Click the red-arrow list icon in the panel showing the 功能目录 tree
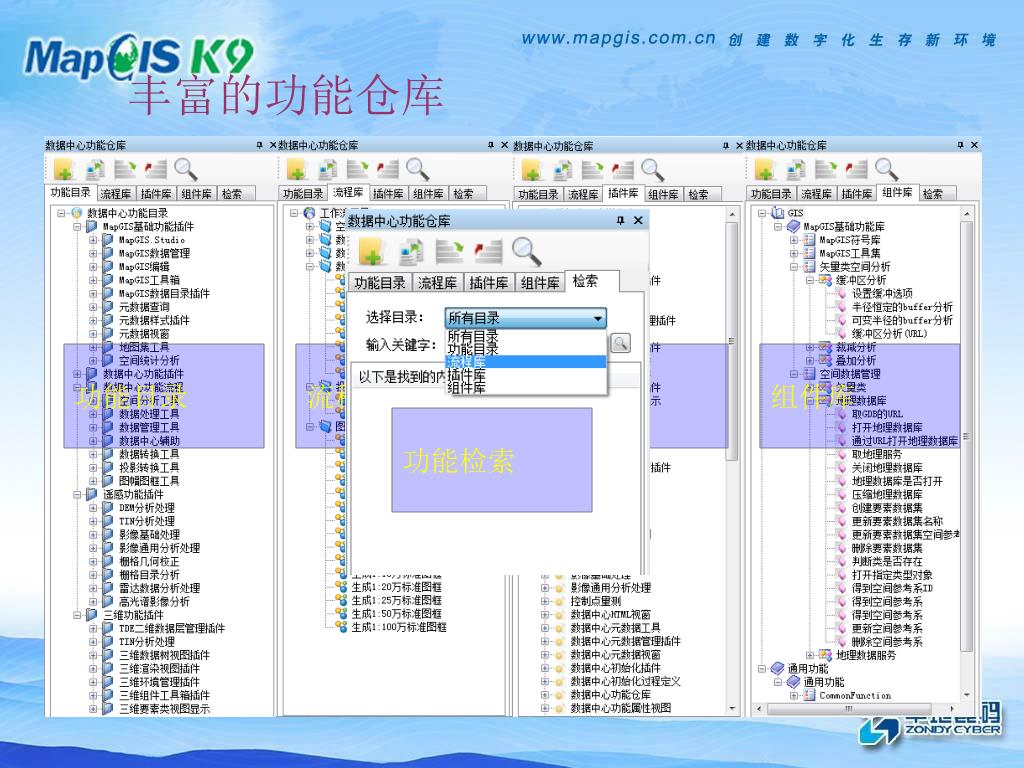Image resolution: width=1024 pixels, height=768 pixels. (155, 170)
